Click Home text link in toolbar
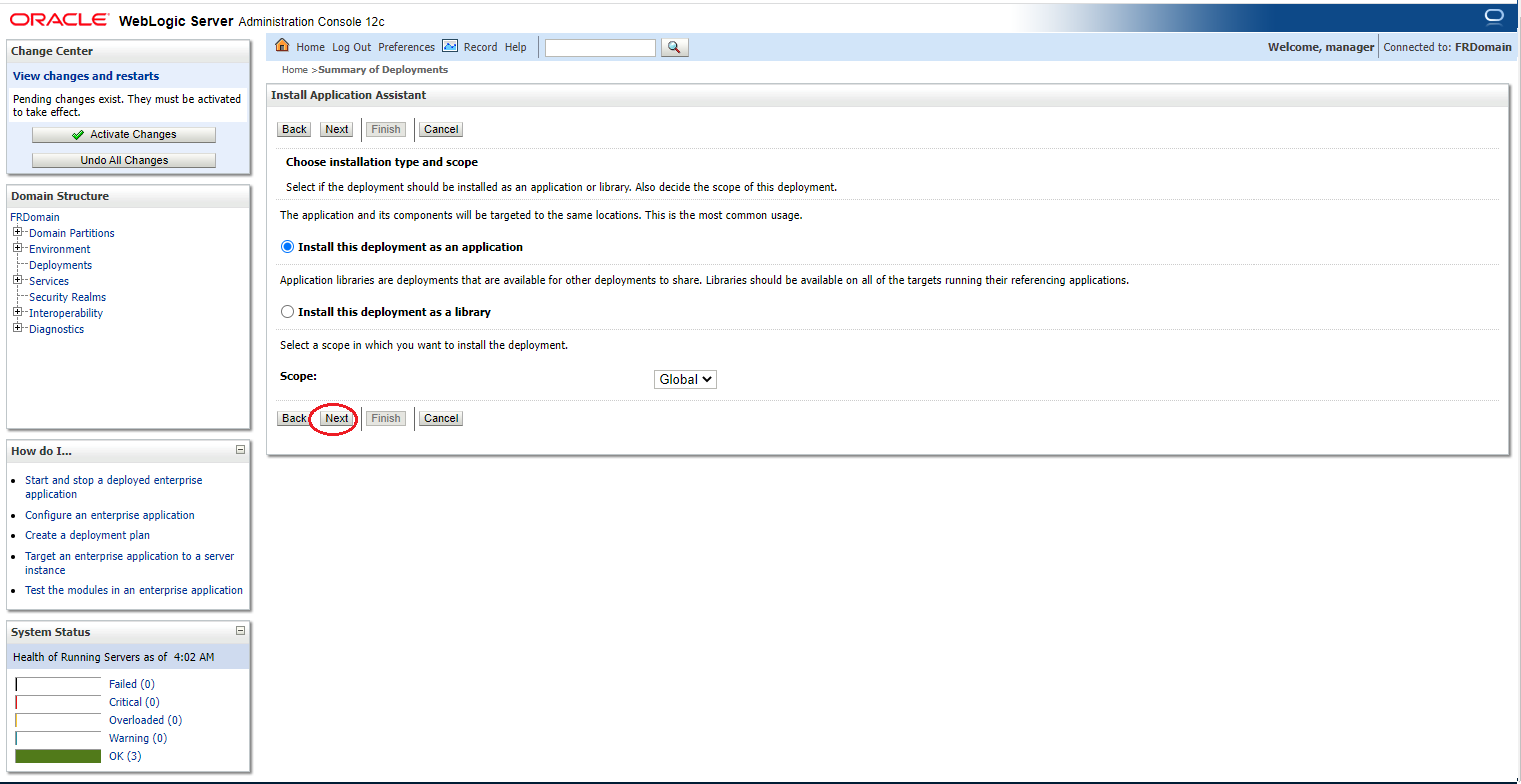This screenshot has height=784, width=1521. coord(310,47)
